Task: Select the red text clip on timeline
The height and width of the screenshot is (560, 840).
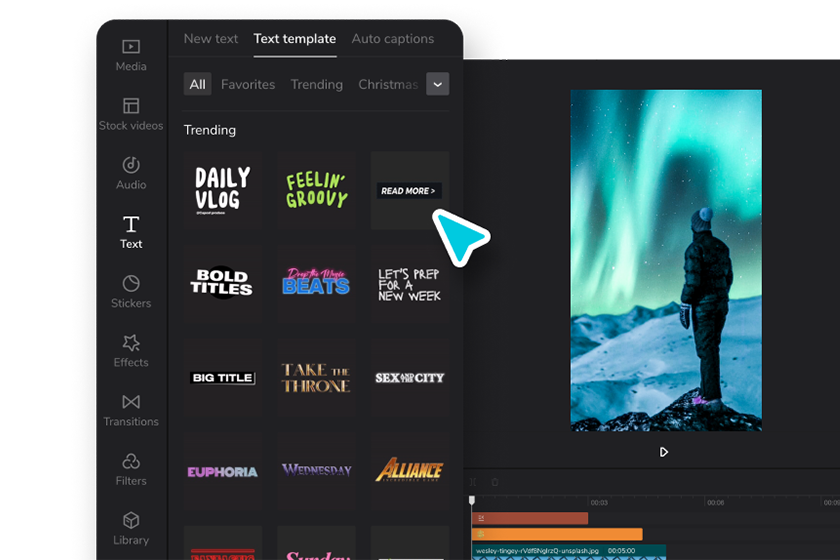Action: pyautogui.click(x=530, y=518)
